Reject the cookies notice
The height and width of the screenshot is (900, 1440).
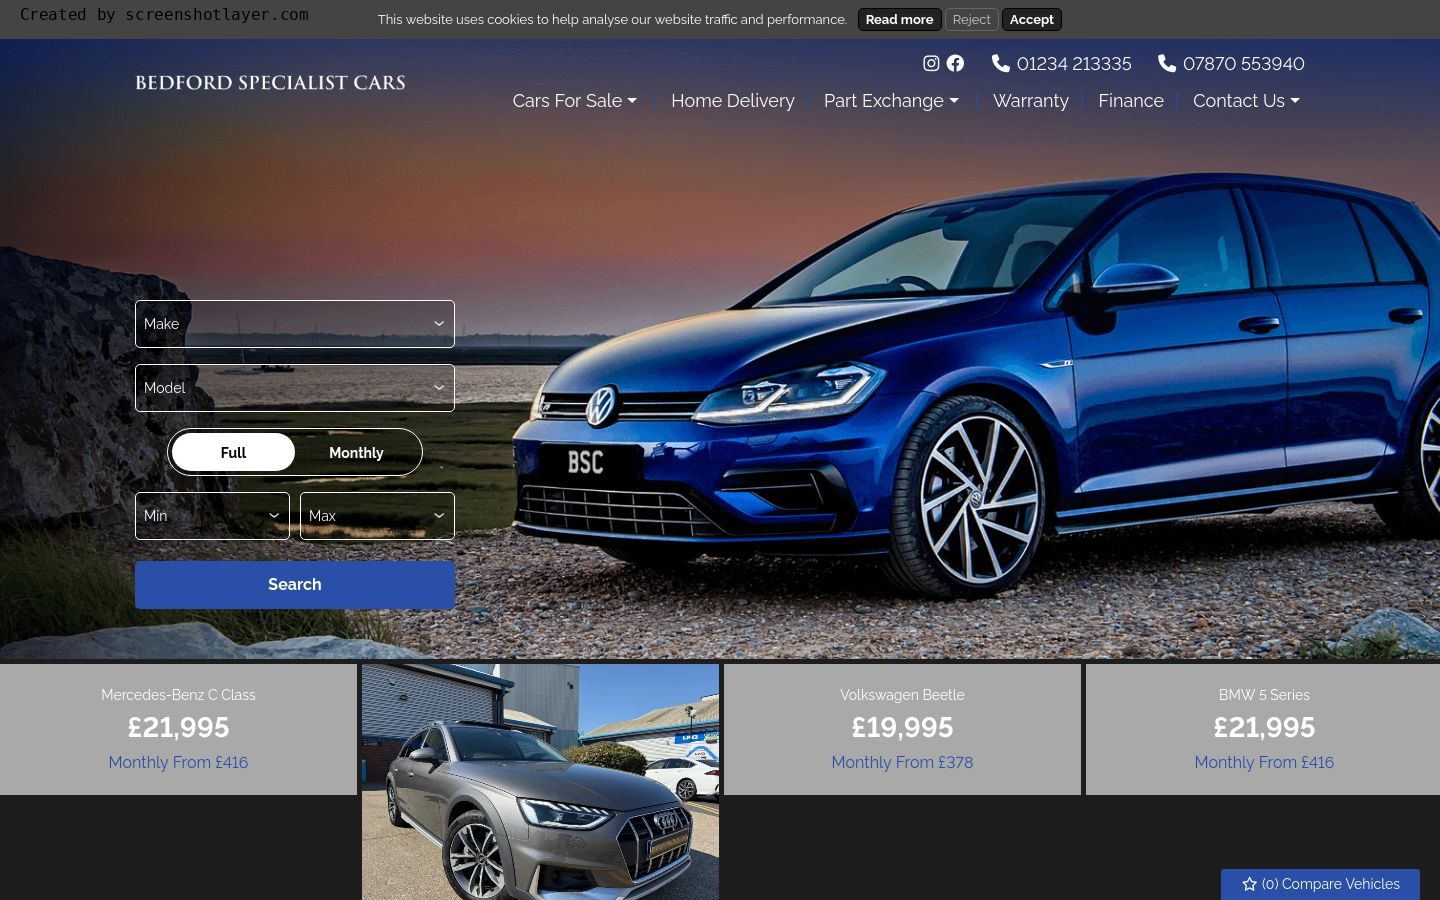click(x=971, y=19)
